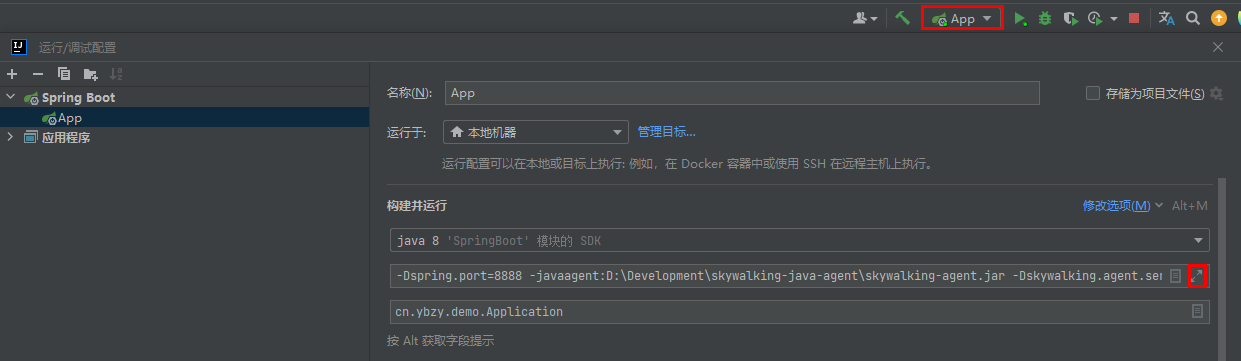The width and height of the screenshot is (1241, 361).
Task: Create a new configuration folder
Action: (x=90, y=74)
